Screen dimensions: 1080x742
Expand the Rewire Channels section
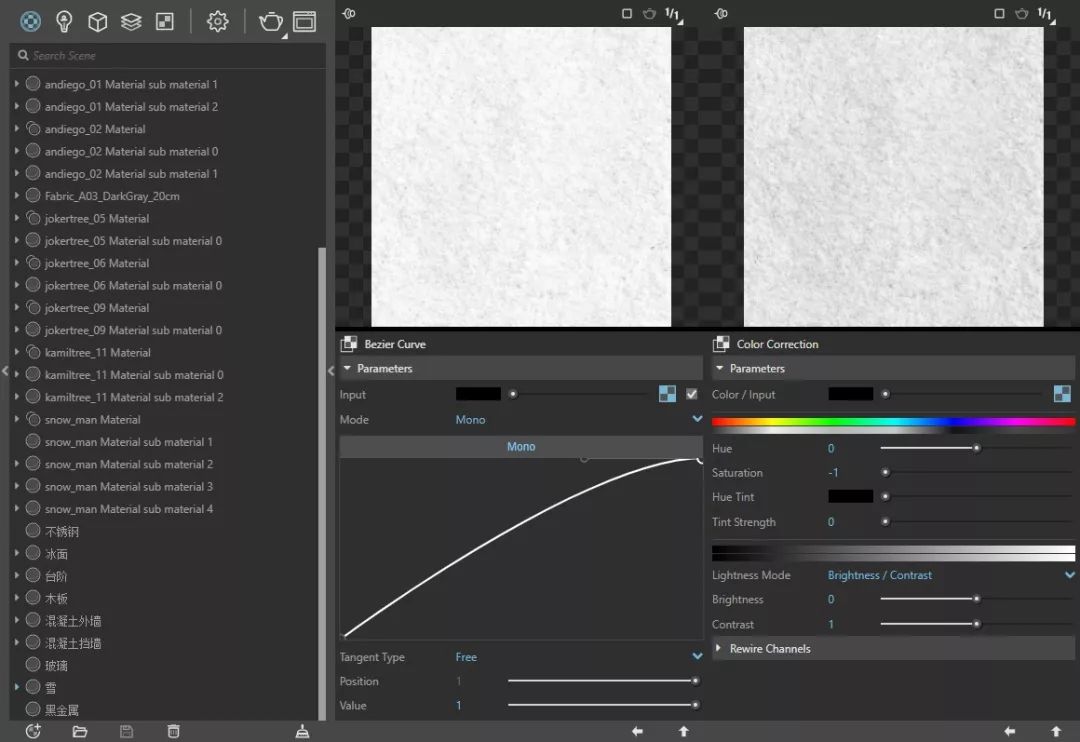pyautogui.click(x=770, y=649)
